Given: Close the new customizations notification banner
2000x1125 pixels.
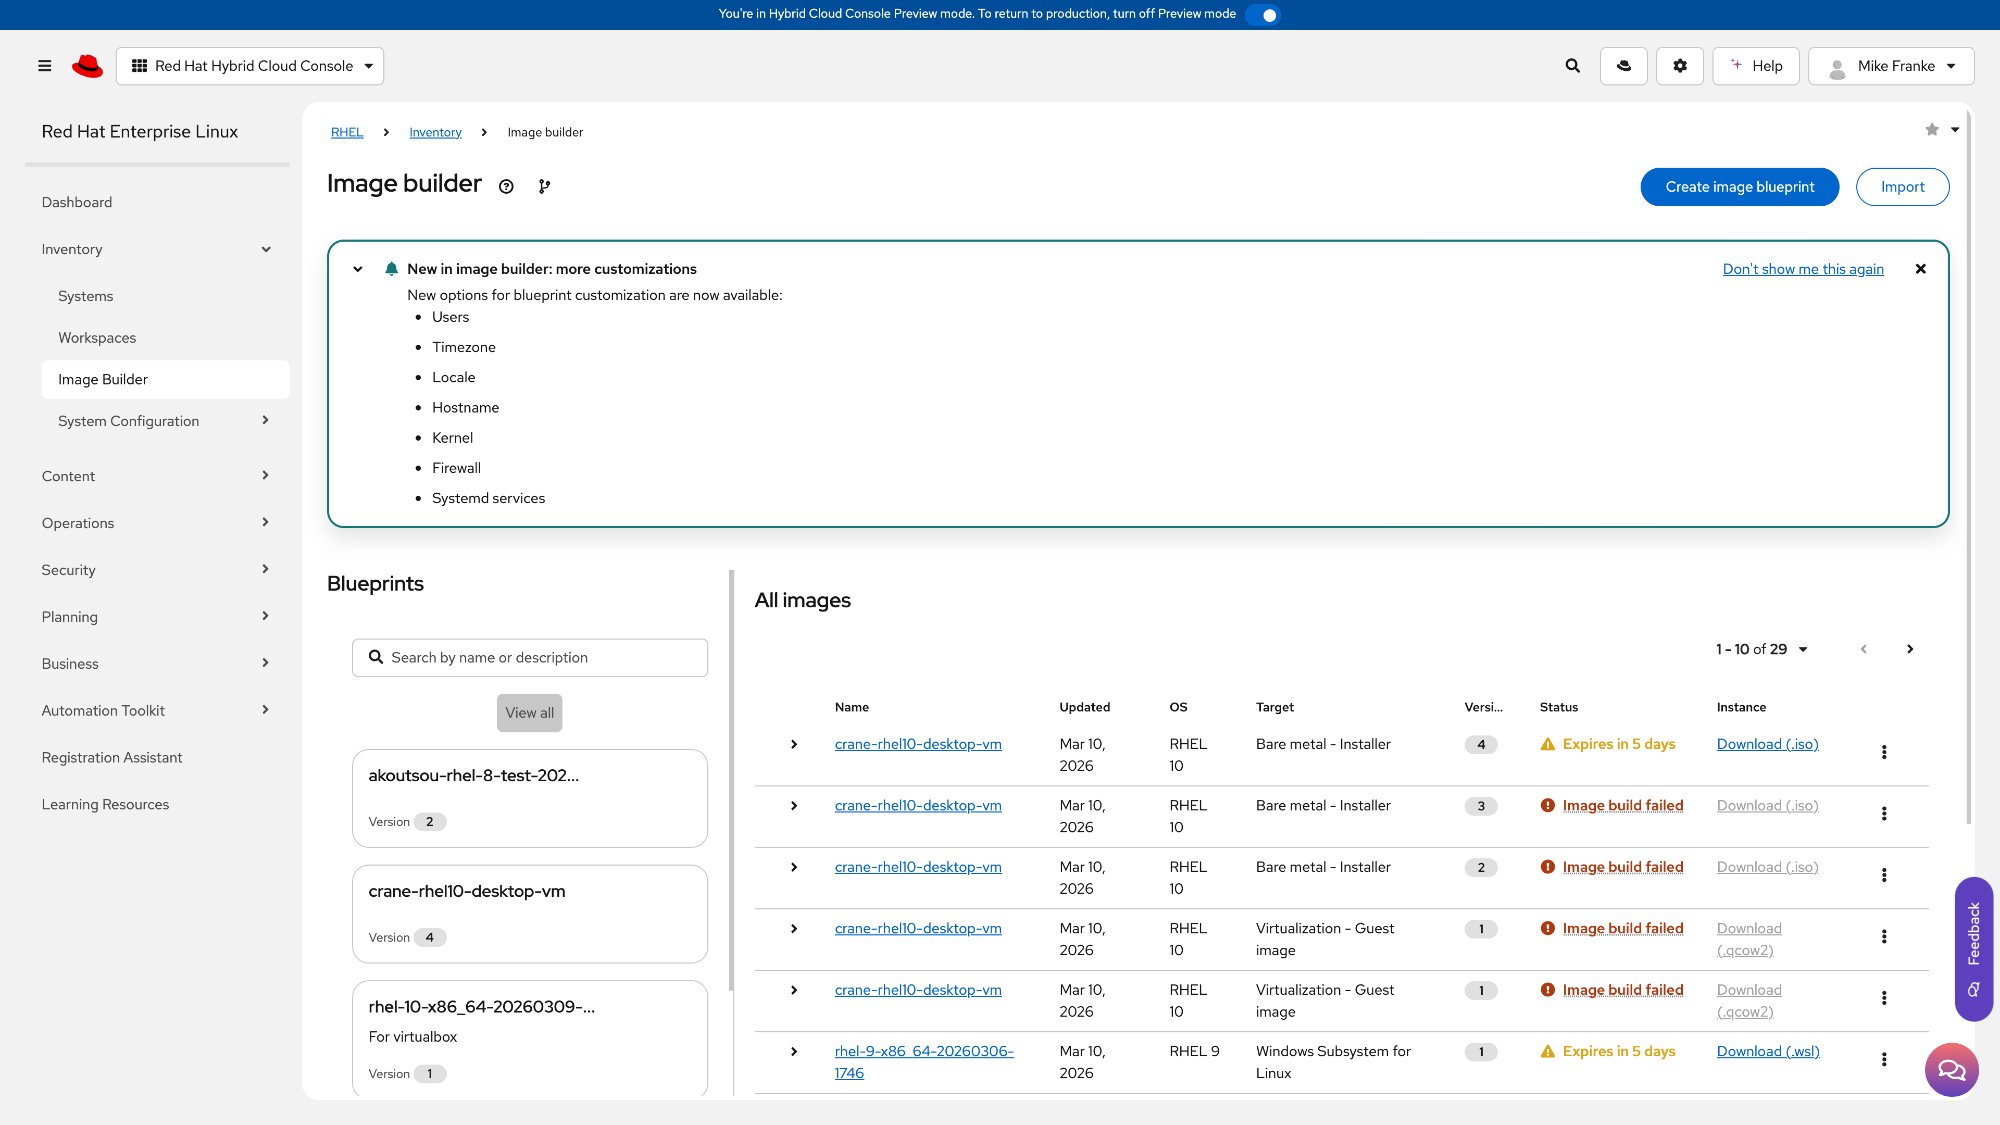Looking at the screenshot, I should (1920, 269).
